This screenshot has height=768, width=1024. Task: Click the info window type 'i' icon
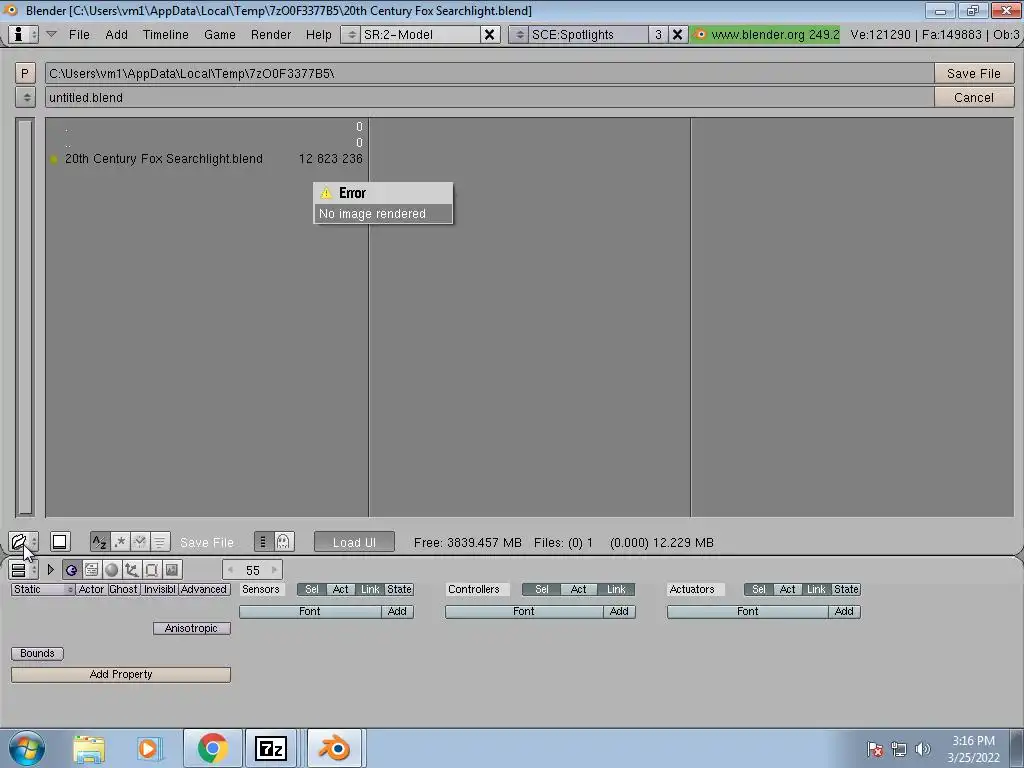[x=18, y=35]
